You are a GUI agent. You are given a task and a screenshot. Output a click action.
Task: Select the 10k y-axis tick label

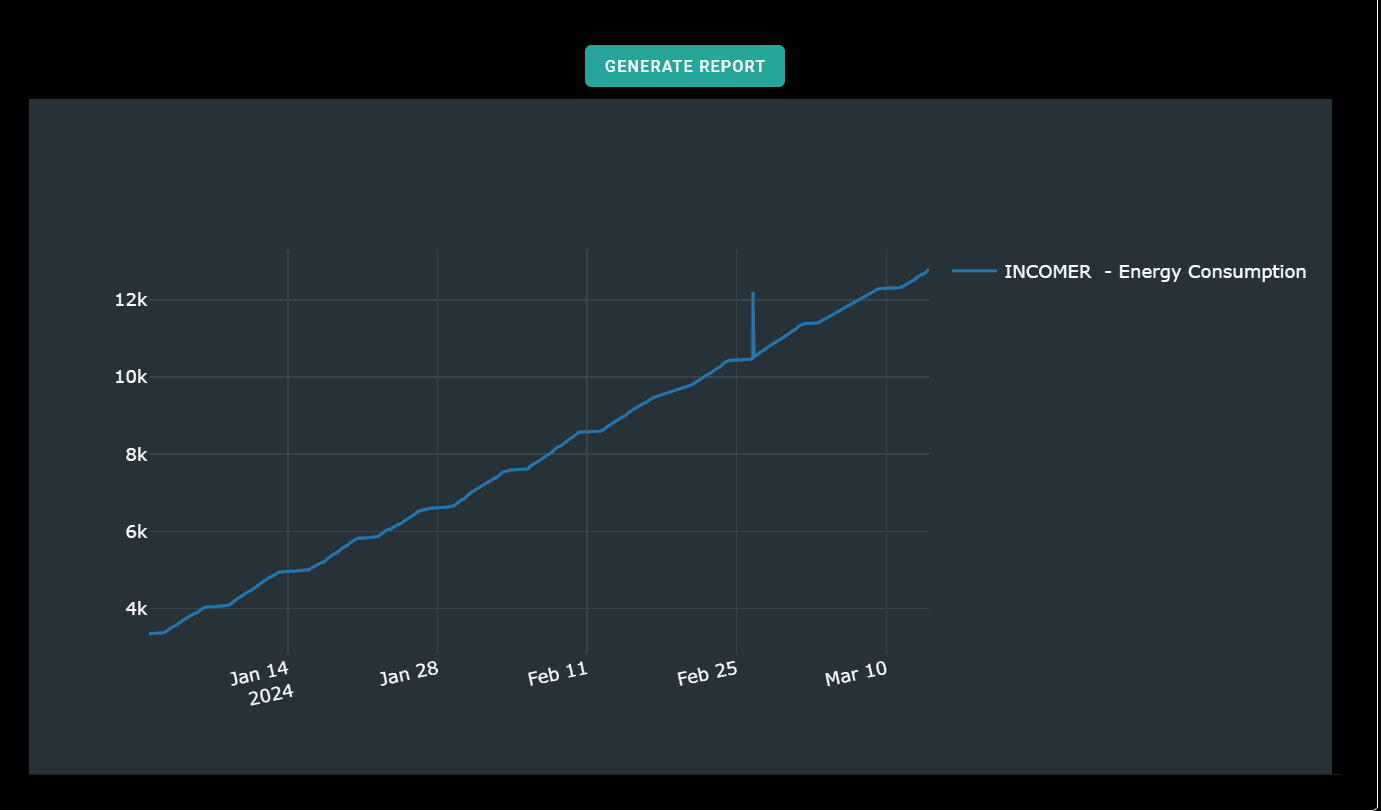[x=131, y=377]
